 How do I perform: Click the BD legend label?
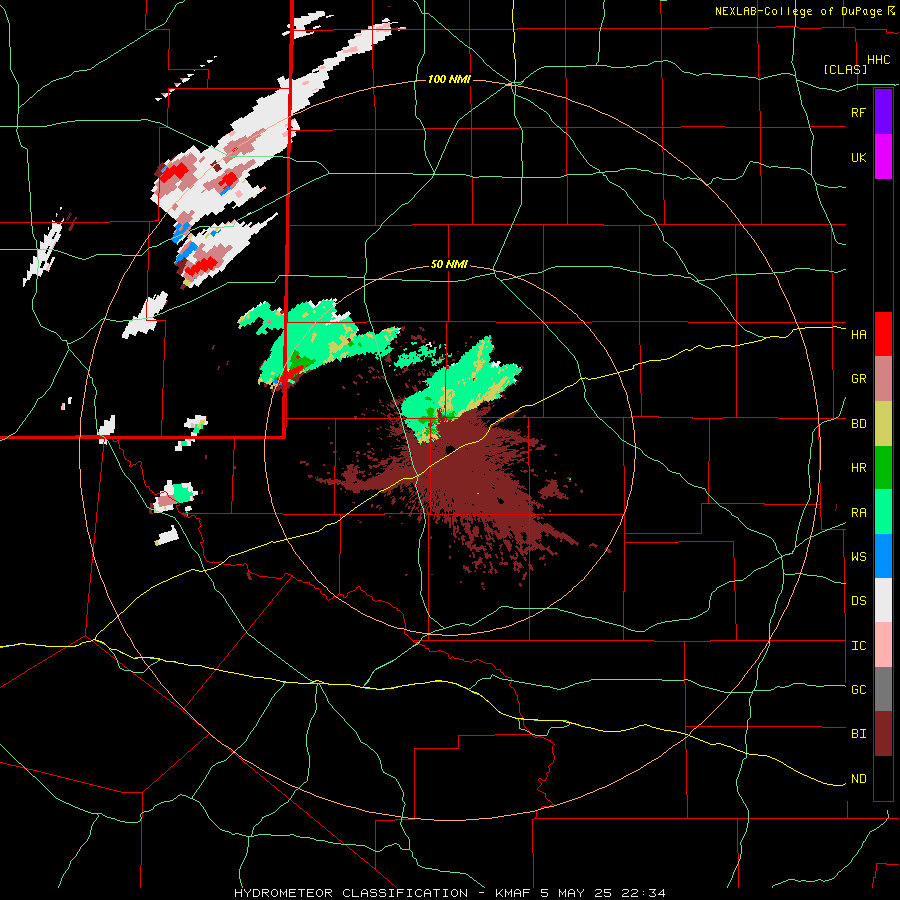click(858, 424)
